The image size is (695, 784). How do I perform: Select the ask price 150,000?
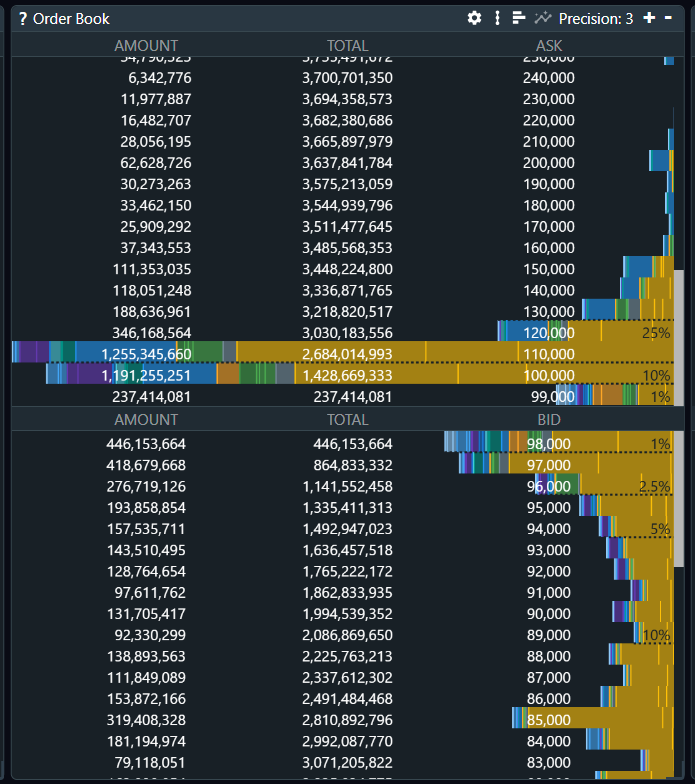pos(548,269)
